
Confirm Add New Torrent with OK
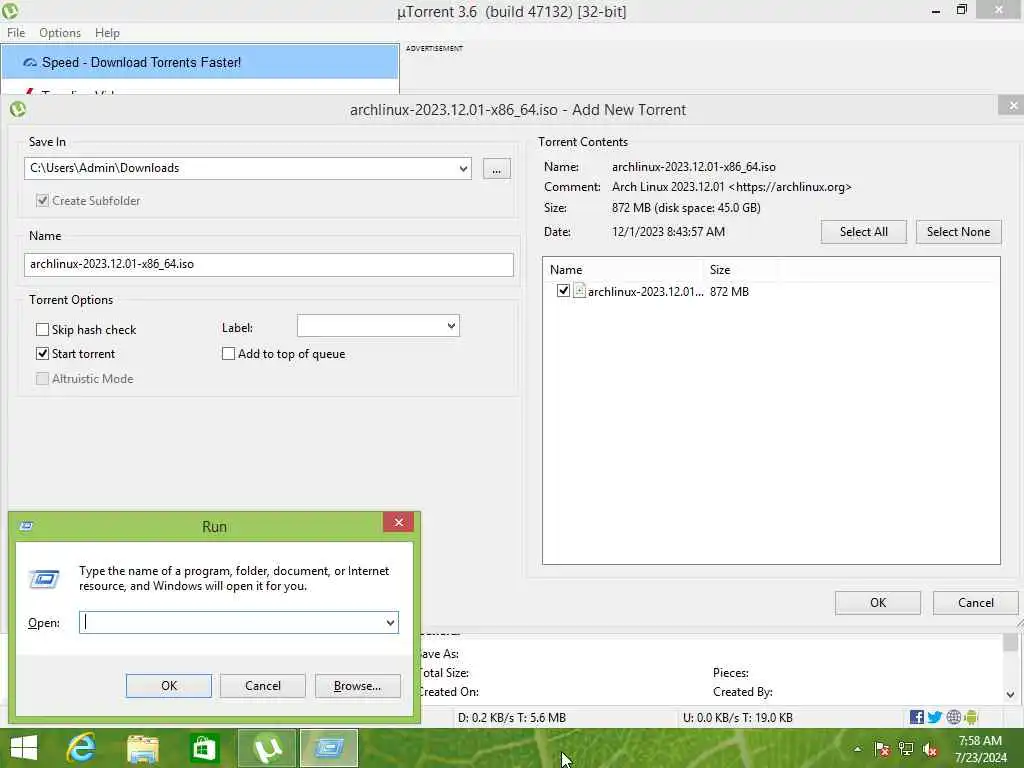click(x=878, y=603)
